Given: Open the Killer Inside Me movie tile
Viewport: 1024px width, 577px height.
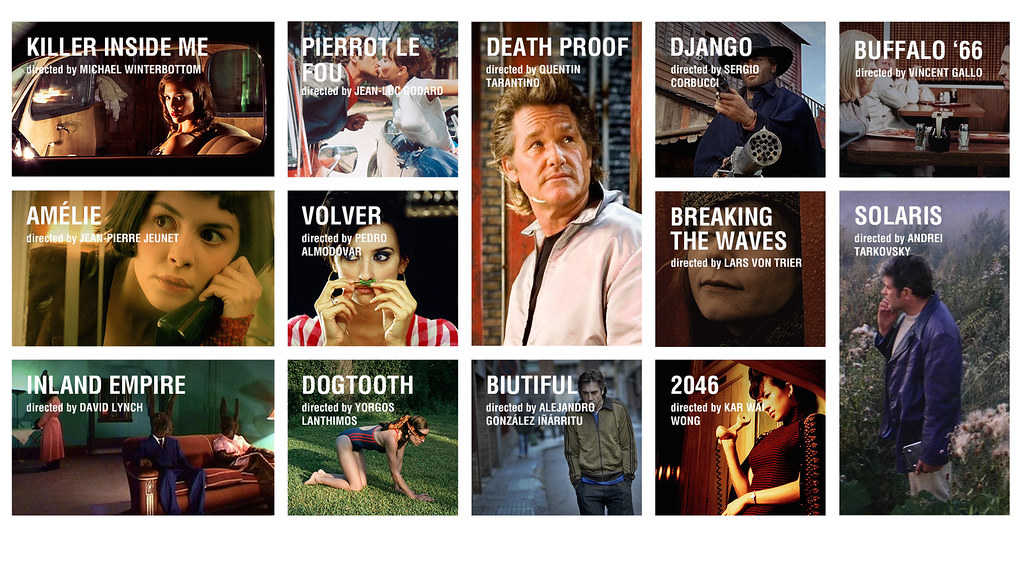Looking at the screenshot, I should (143, 99).
